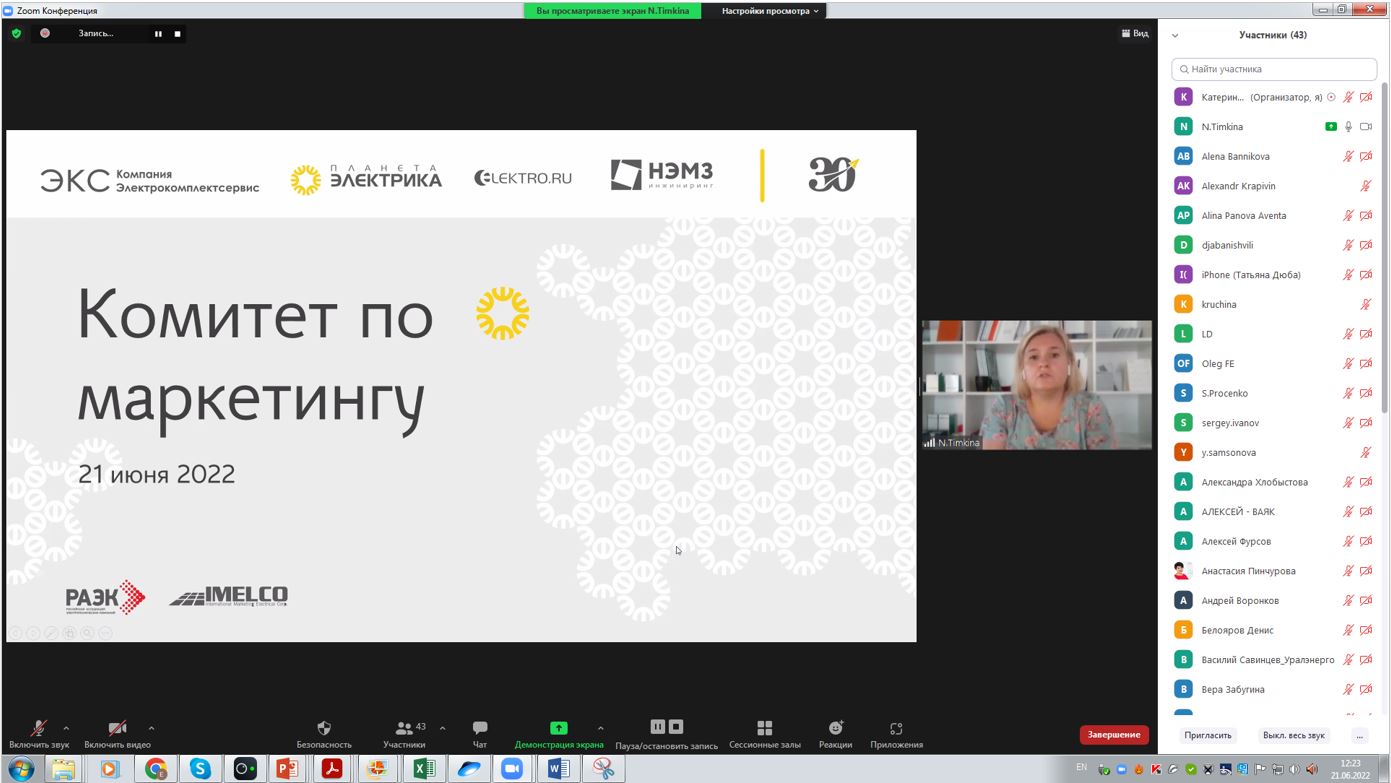Open Breakout Rooms (Сессионные залы)
The width and height of the screenshot is (1391, 783).
[764, 729]
